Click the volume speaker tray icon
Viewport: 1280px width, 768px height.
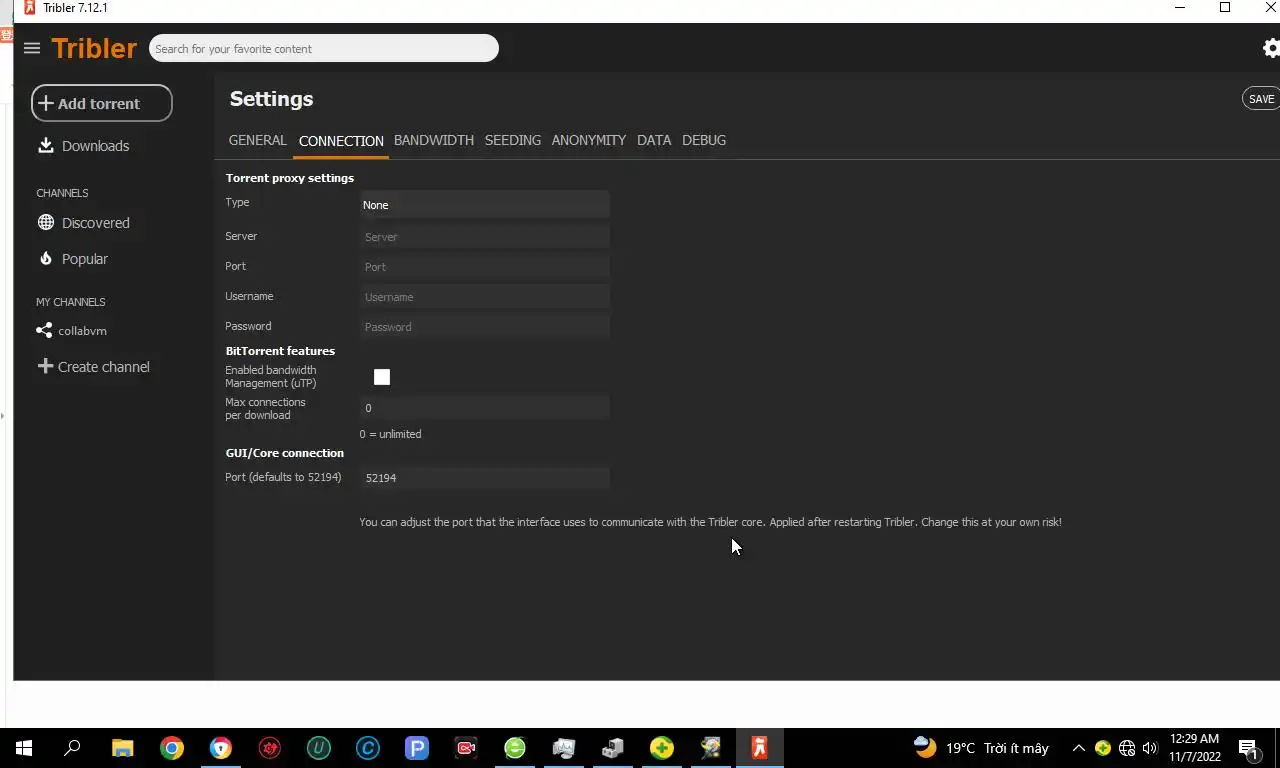[1150, 748]
